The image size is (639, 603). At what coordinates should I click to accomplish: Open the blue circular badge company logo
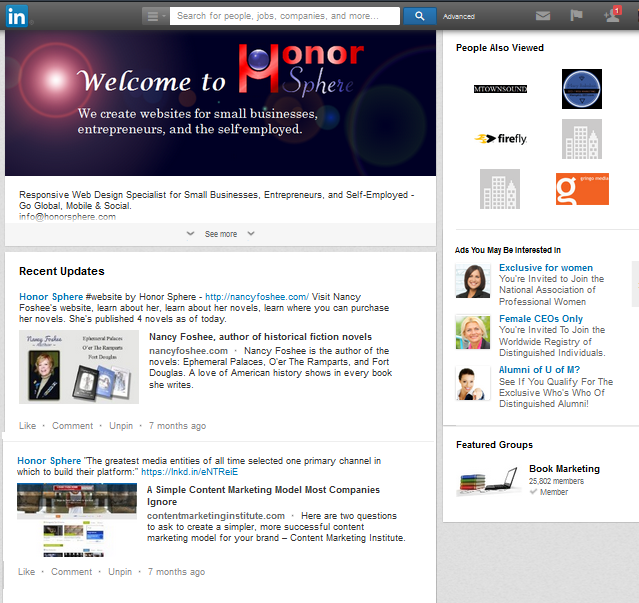(582, 89)
